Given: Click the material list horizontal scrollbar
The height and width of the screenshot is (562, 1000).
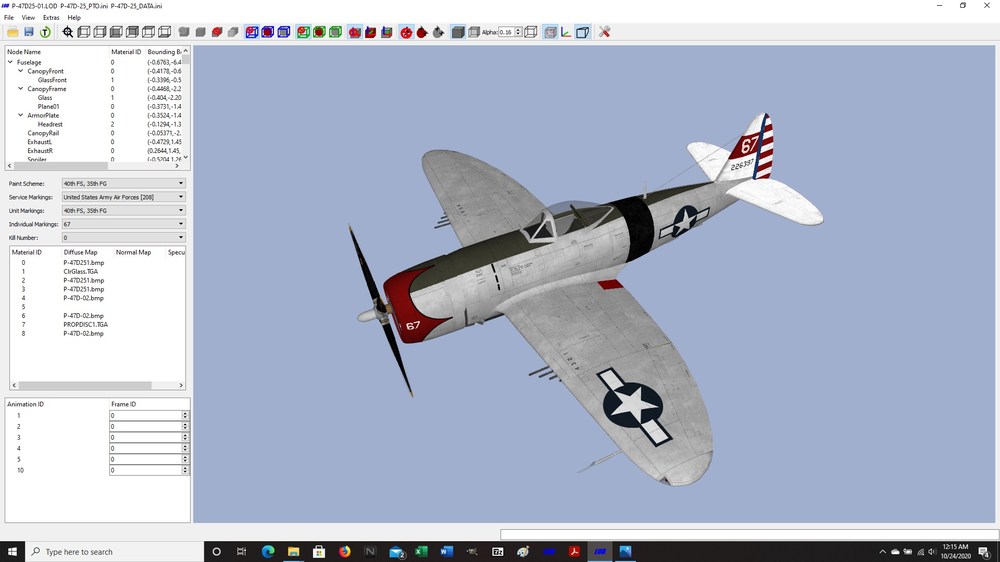Looking at the screenshot, I should 98,385.
